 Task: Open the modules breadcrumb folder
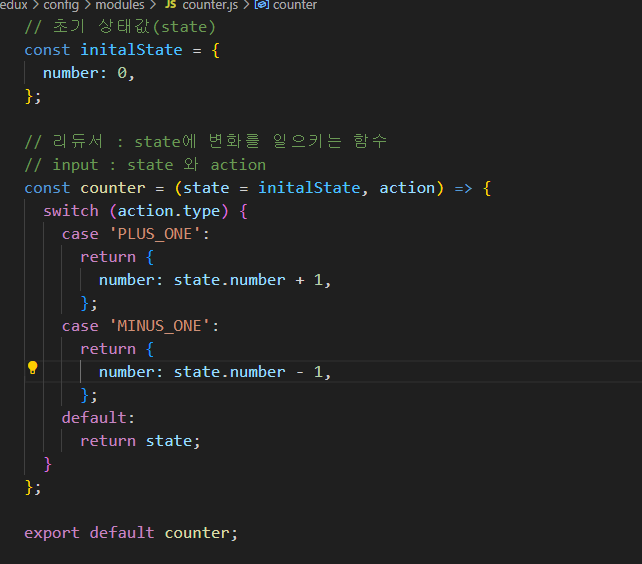tap(120, 5)
